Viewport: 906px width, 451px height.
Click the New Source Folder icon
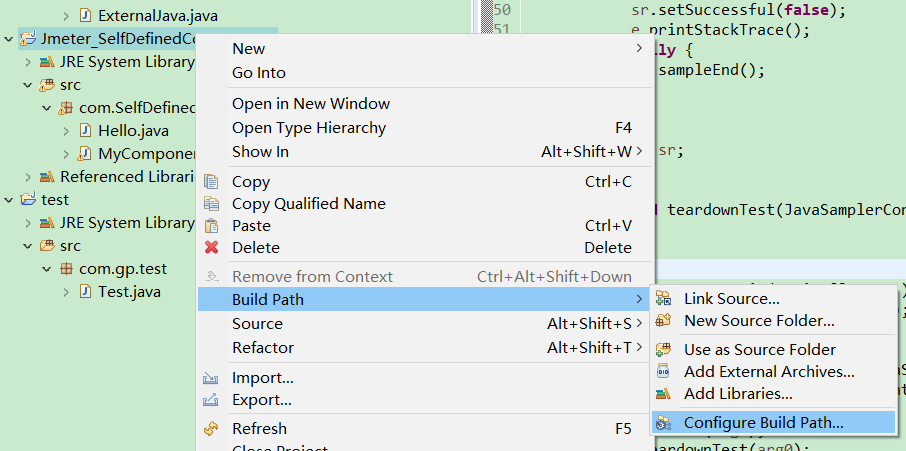click(x=663, y=321)
